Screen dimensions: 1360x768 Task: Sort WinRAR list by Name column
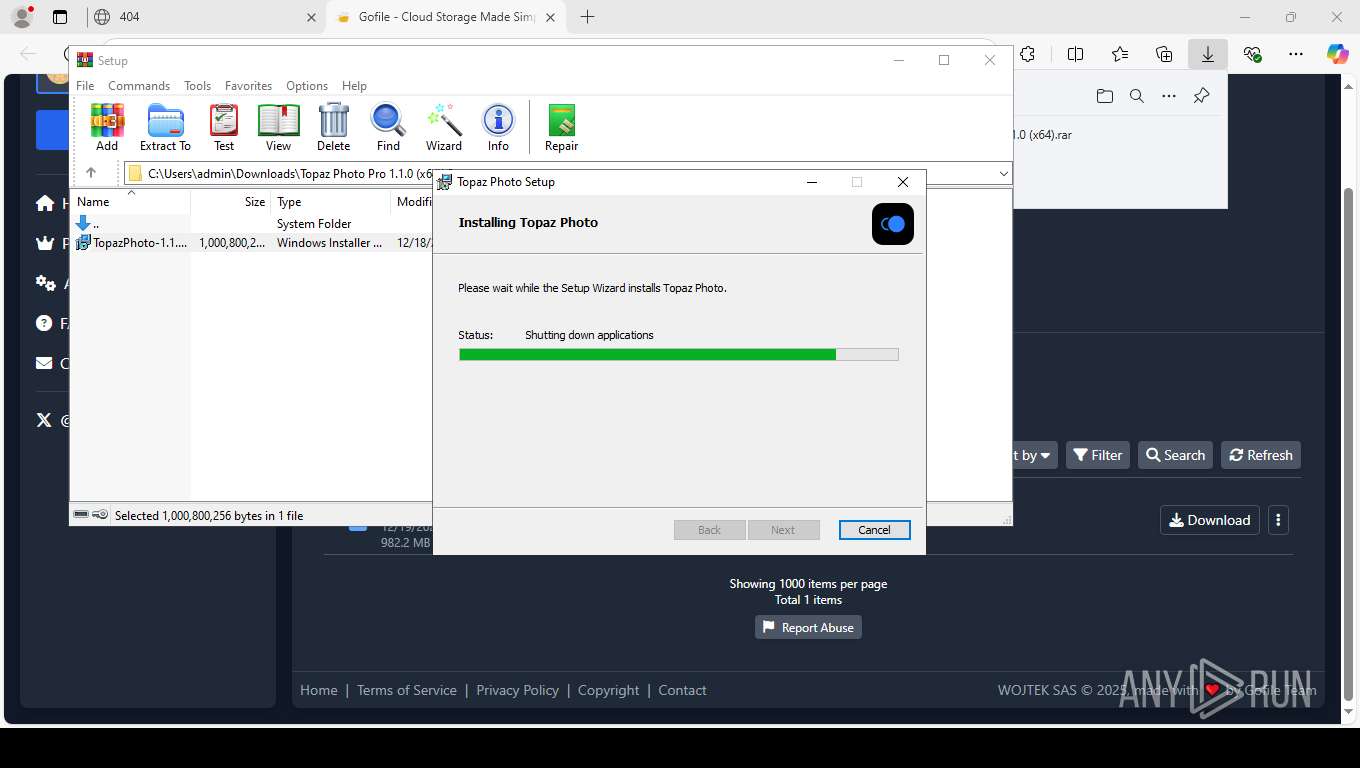(x=130, y=201)
